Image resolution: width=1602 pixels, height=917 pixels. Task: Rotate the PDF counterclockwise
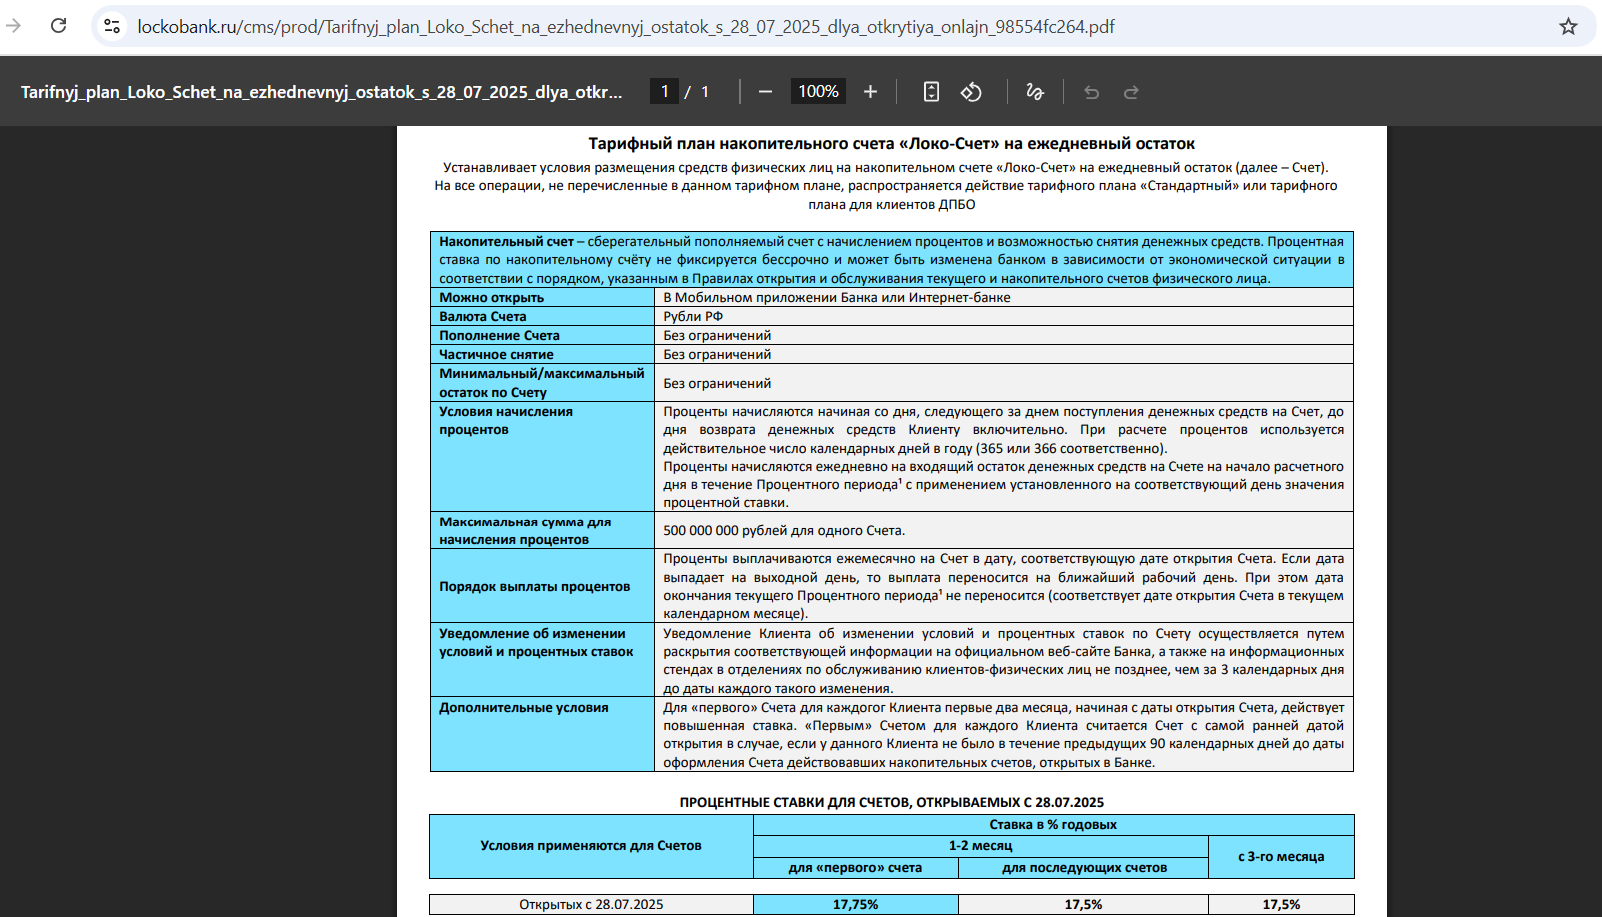coord(971,92)
